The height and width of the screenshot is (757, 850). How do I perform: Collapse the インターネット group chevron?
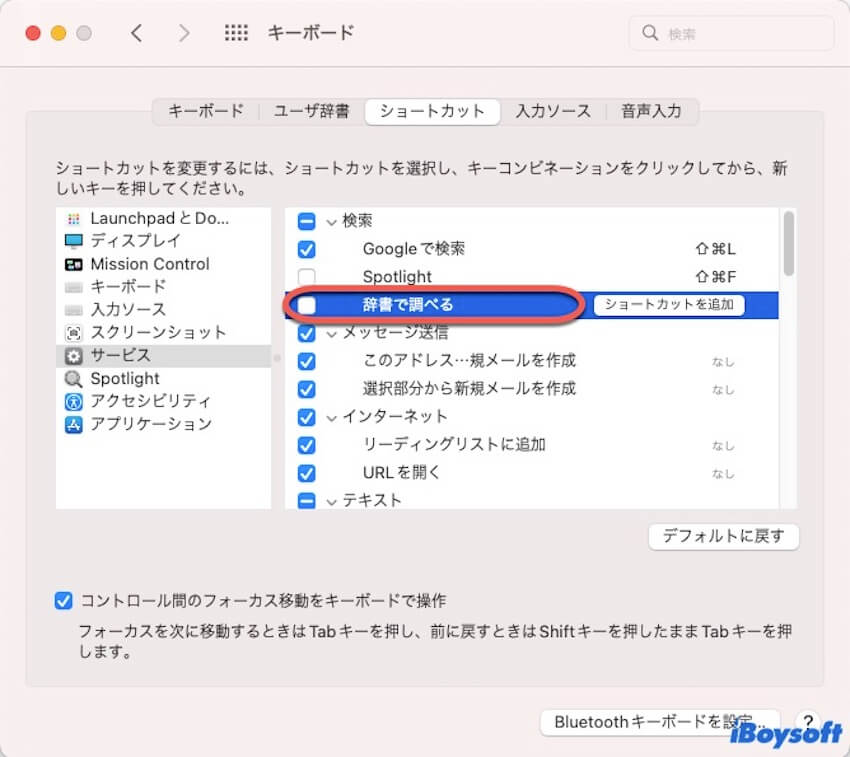pos(332,416)
